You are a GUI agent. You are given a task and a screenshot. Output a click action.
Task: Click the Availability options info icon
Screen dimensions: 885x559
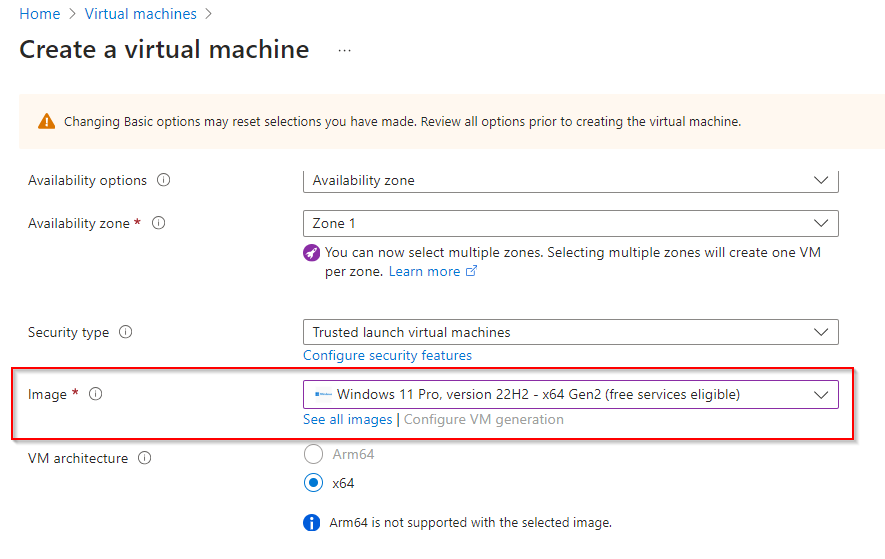tap(164, 181)
